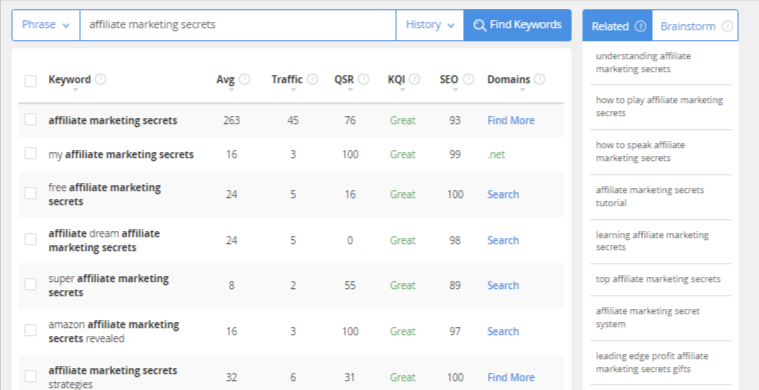
Task: Click the keyword search input field
Action: click(x=238, y=25)
